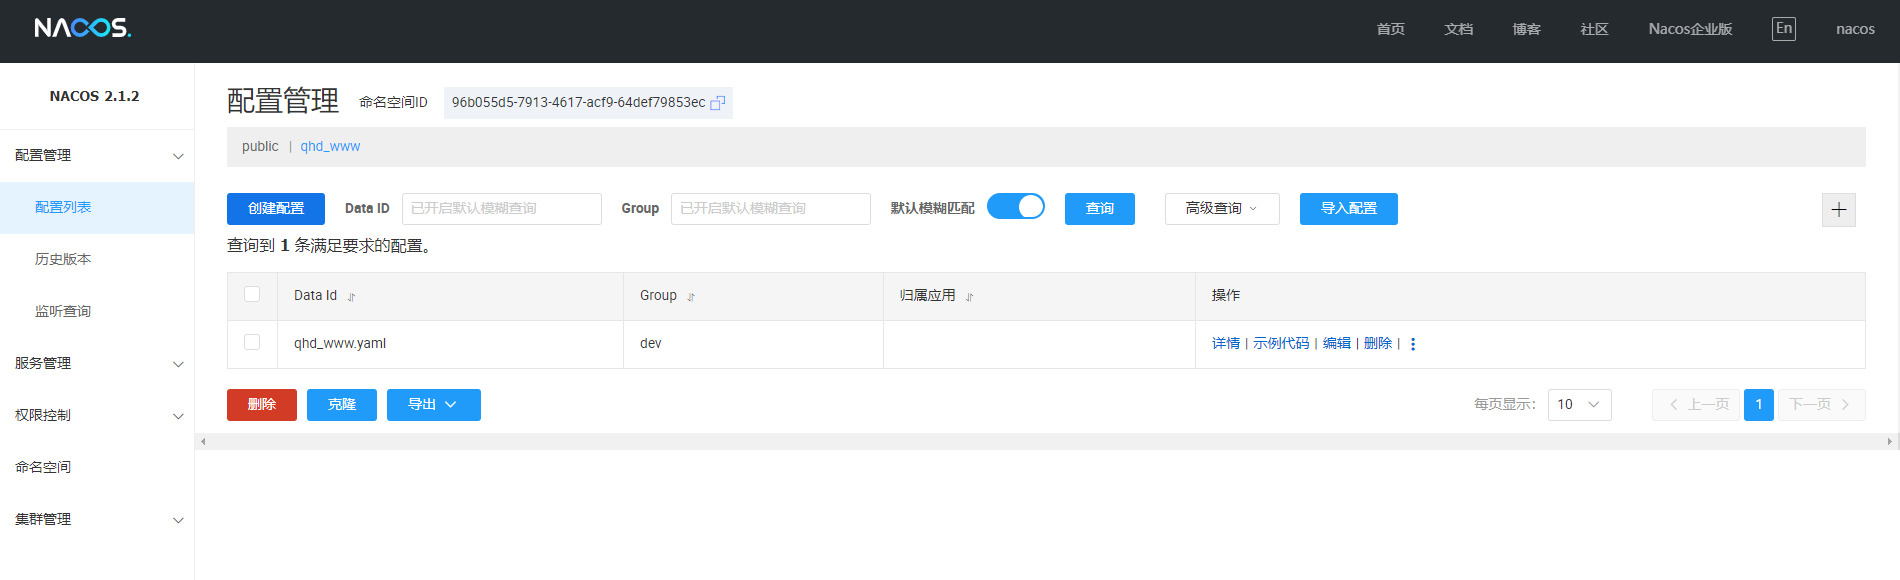Toggle the 默认模糊匹配 switch

coord(1016,206)
